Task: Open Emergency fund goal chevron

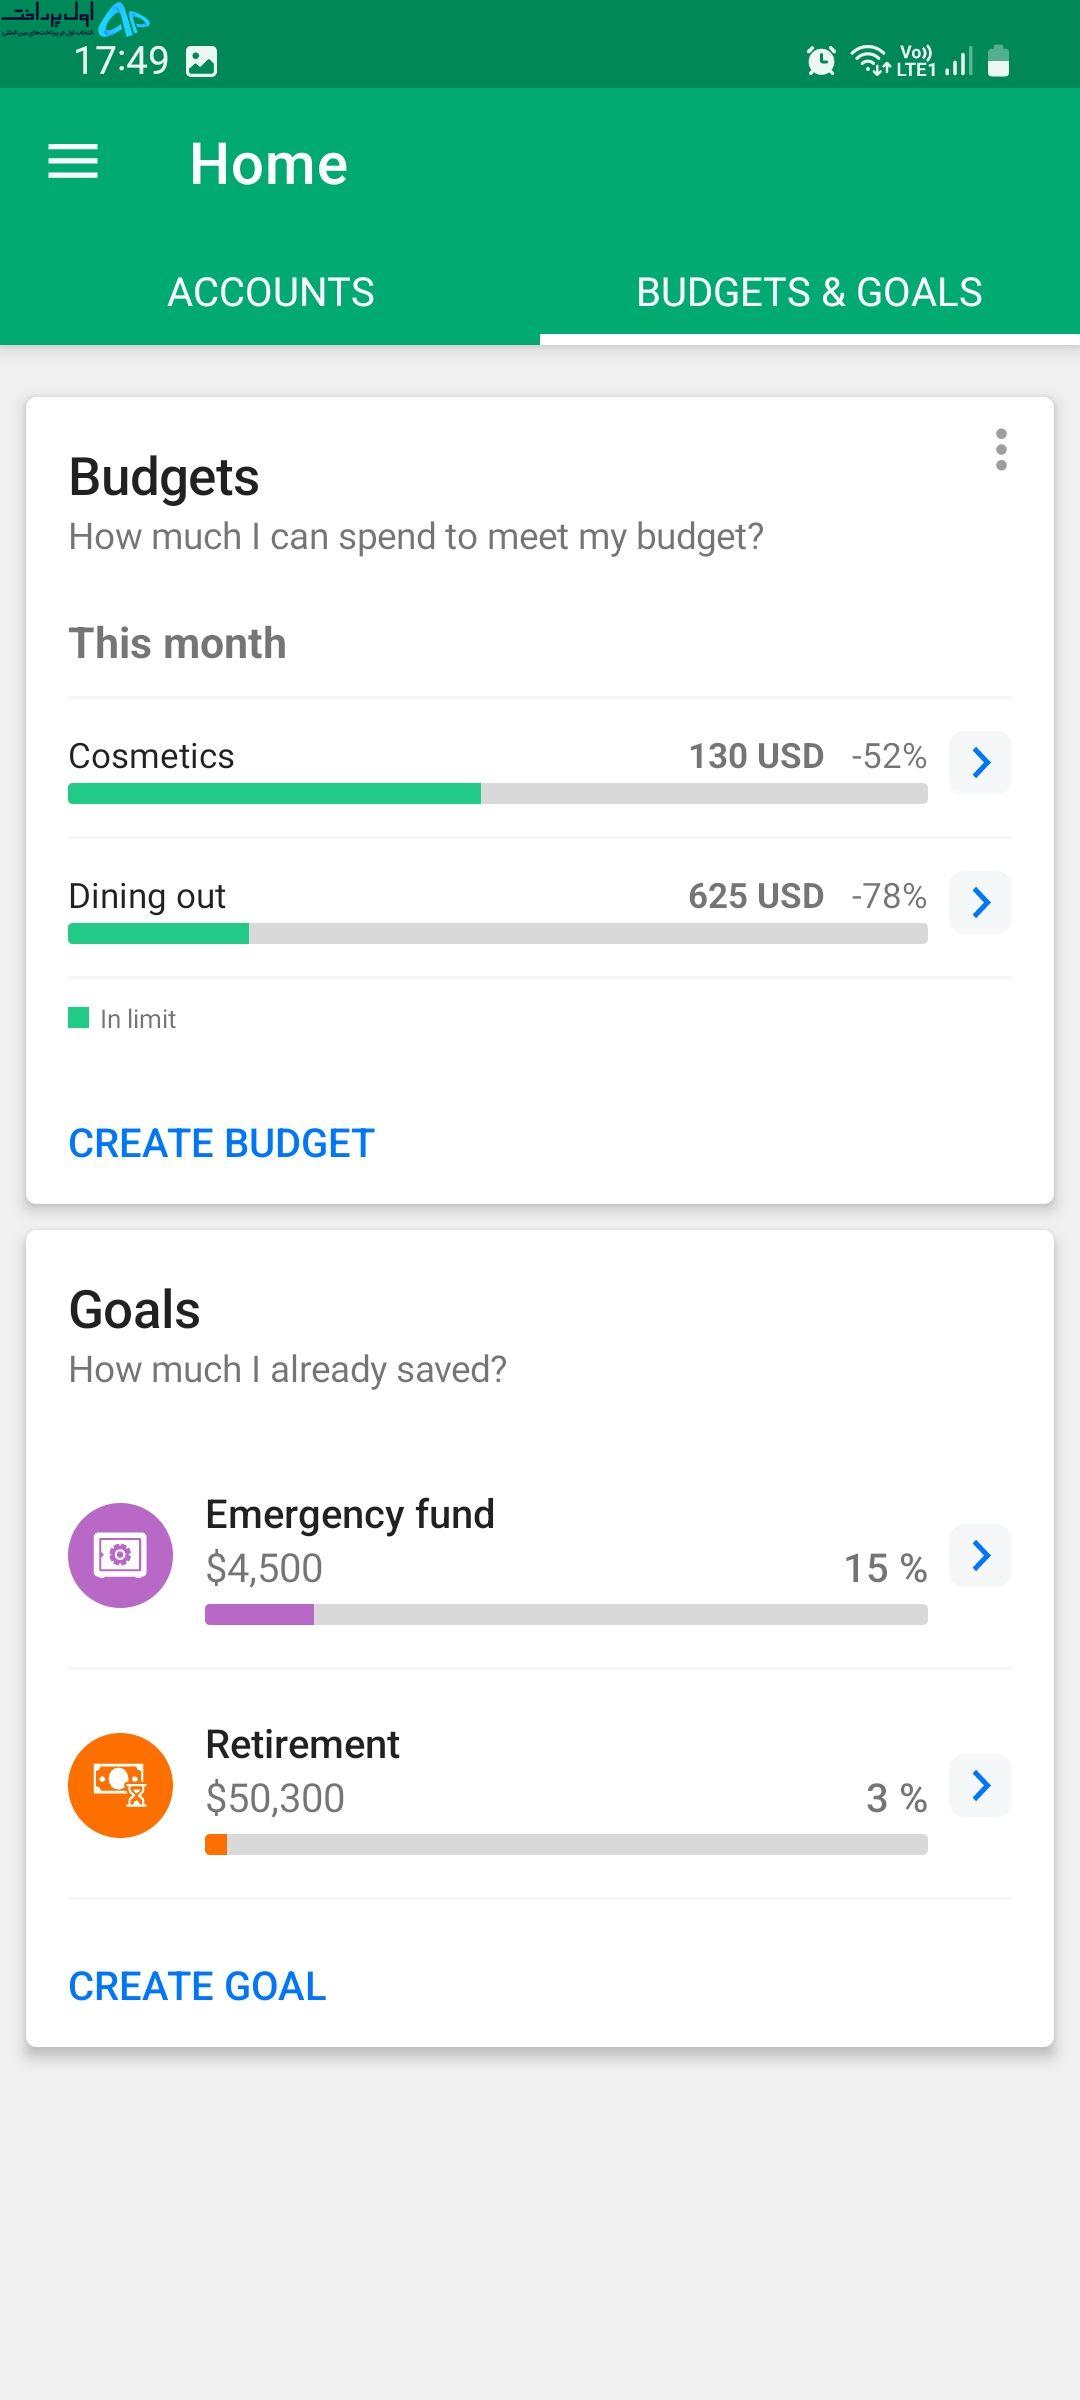Action: pos(980,1555)
